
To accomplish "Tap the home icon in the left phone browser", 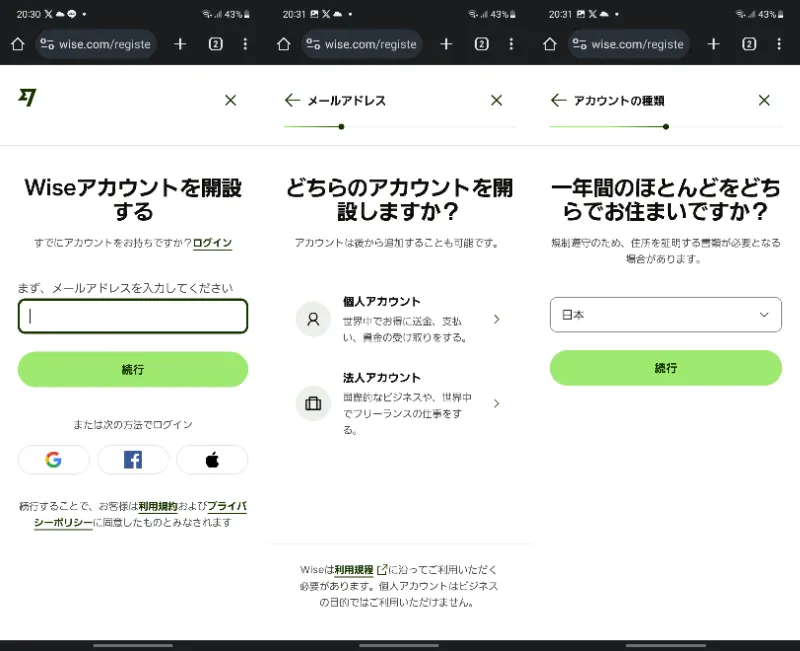I will coord(18,44).
